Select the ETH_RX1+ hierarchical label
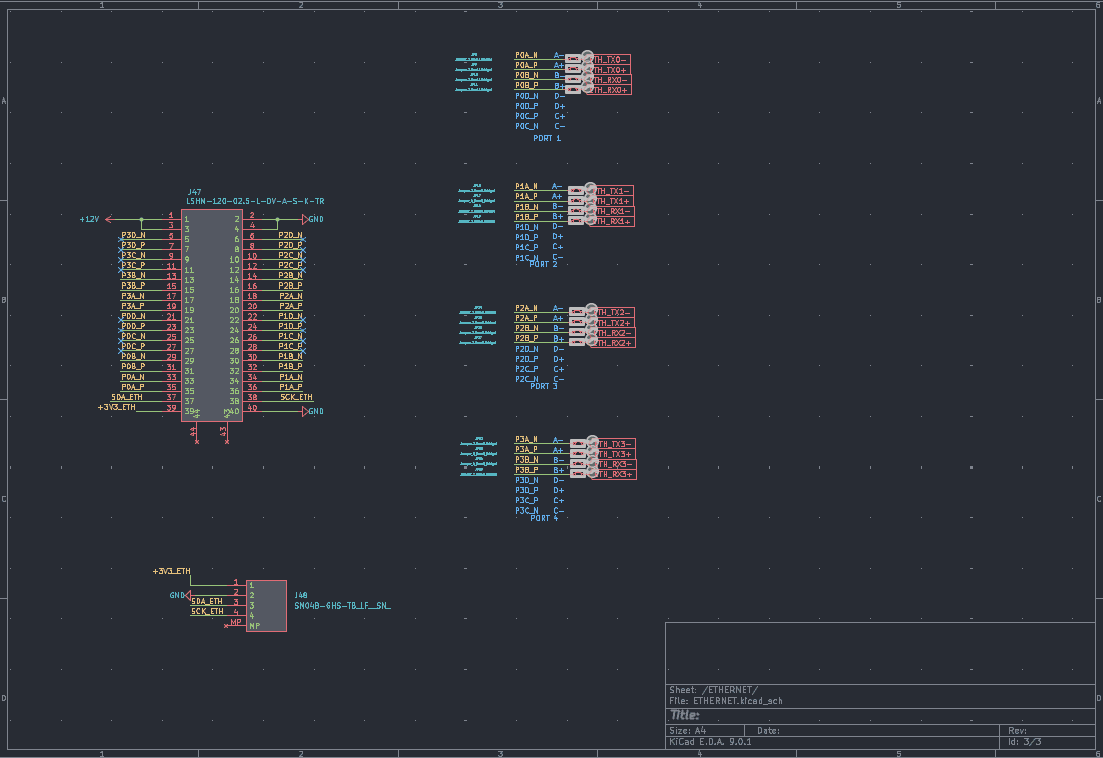 (613, 221)
